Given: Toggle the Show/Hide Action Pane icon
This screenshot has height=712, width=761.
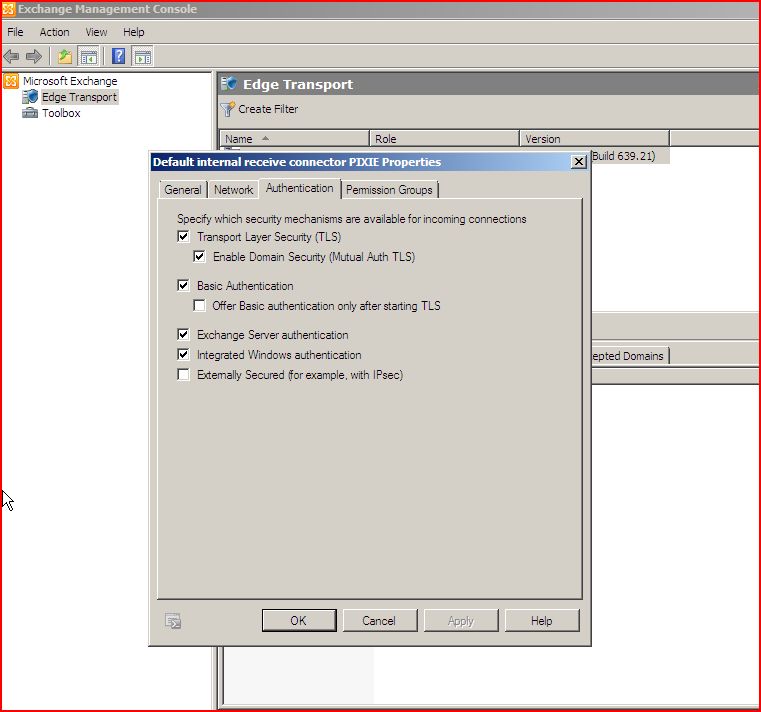Looking at the screenshot, I should [142, 56].
